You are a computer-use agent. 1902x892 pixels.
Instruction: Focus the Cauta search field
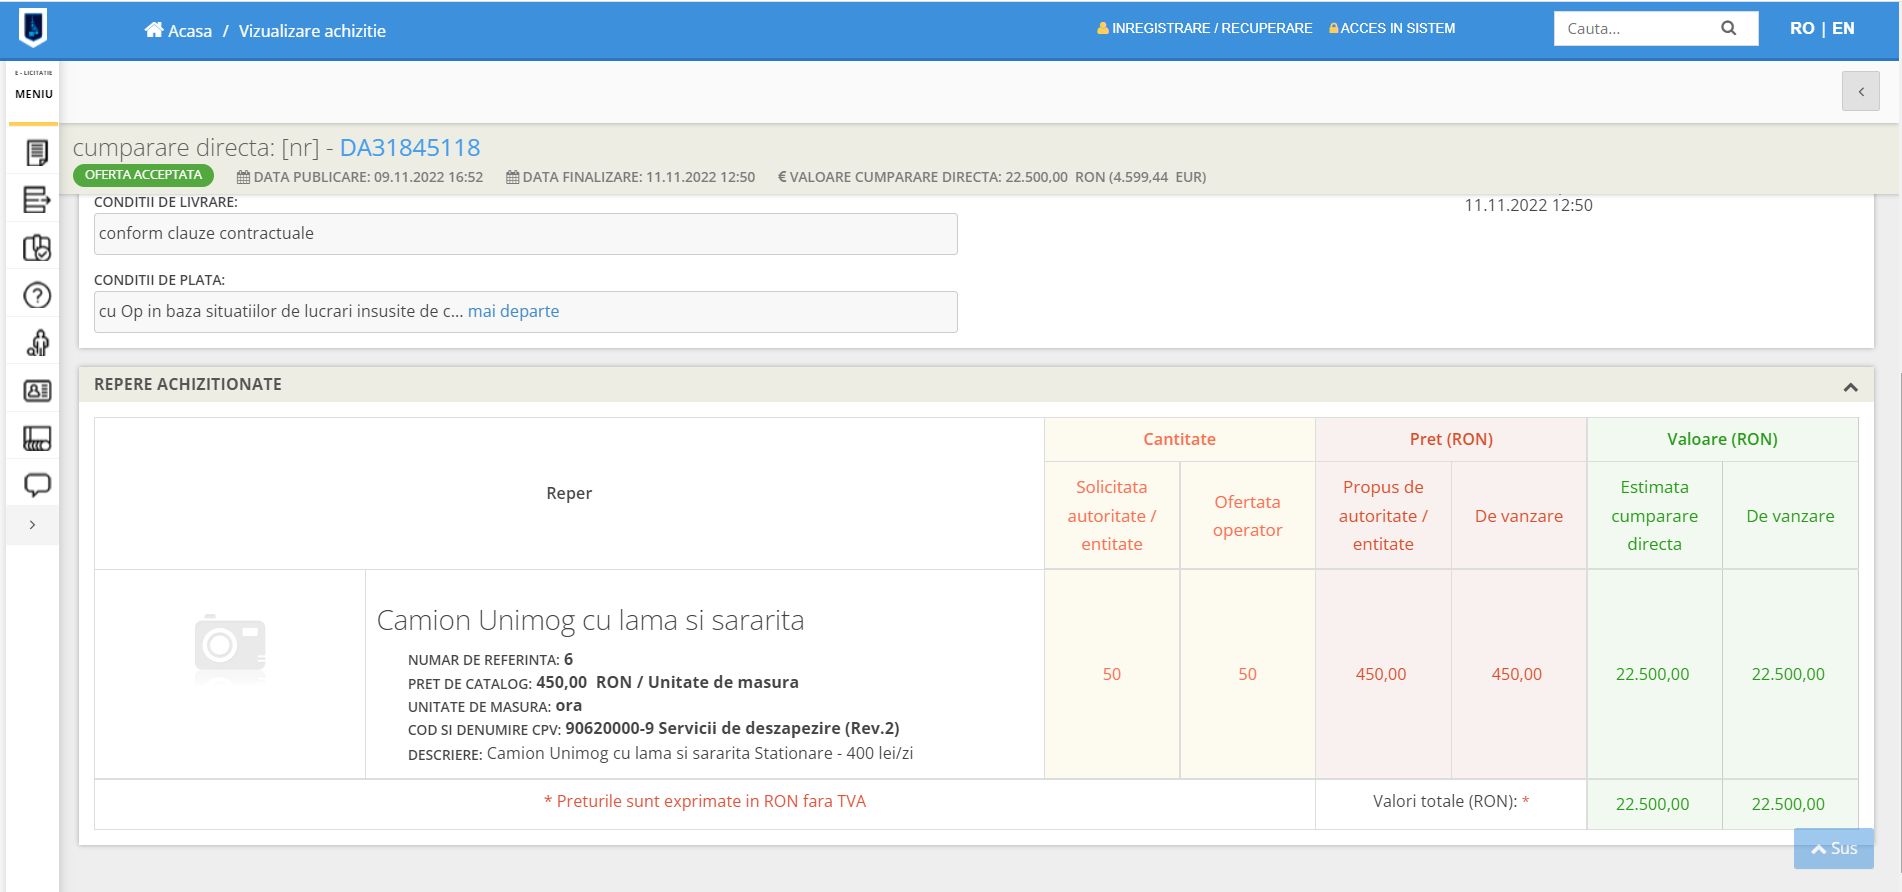pos(1634,28)
